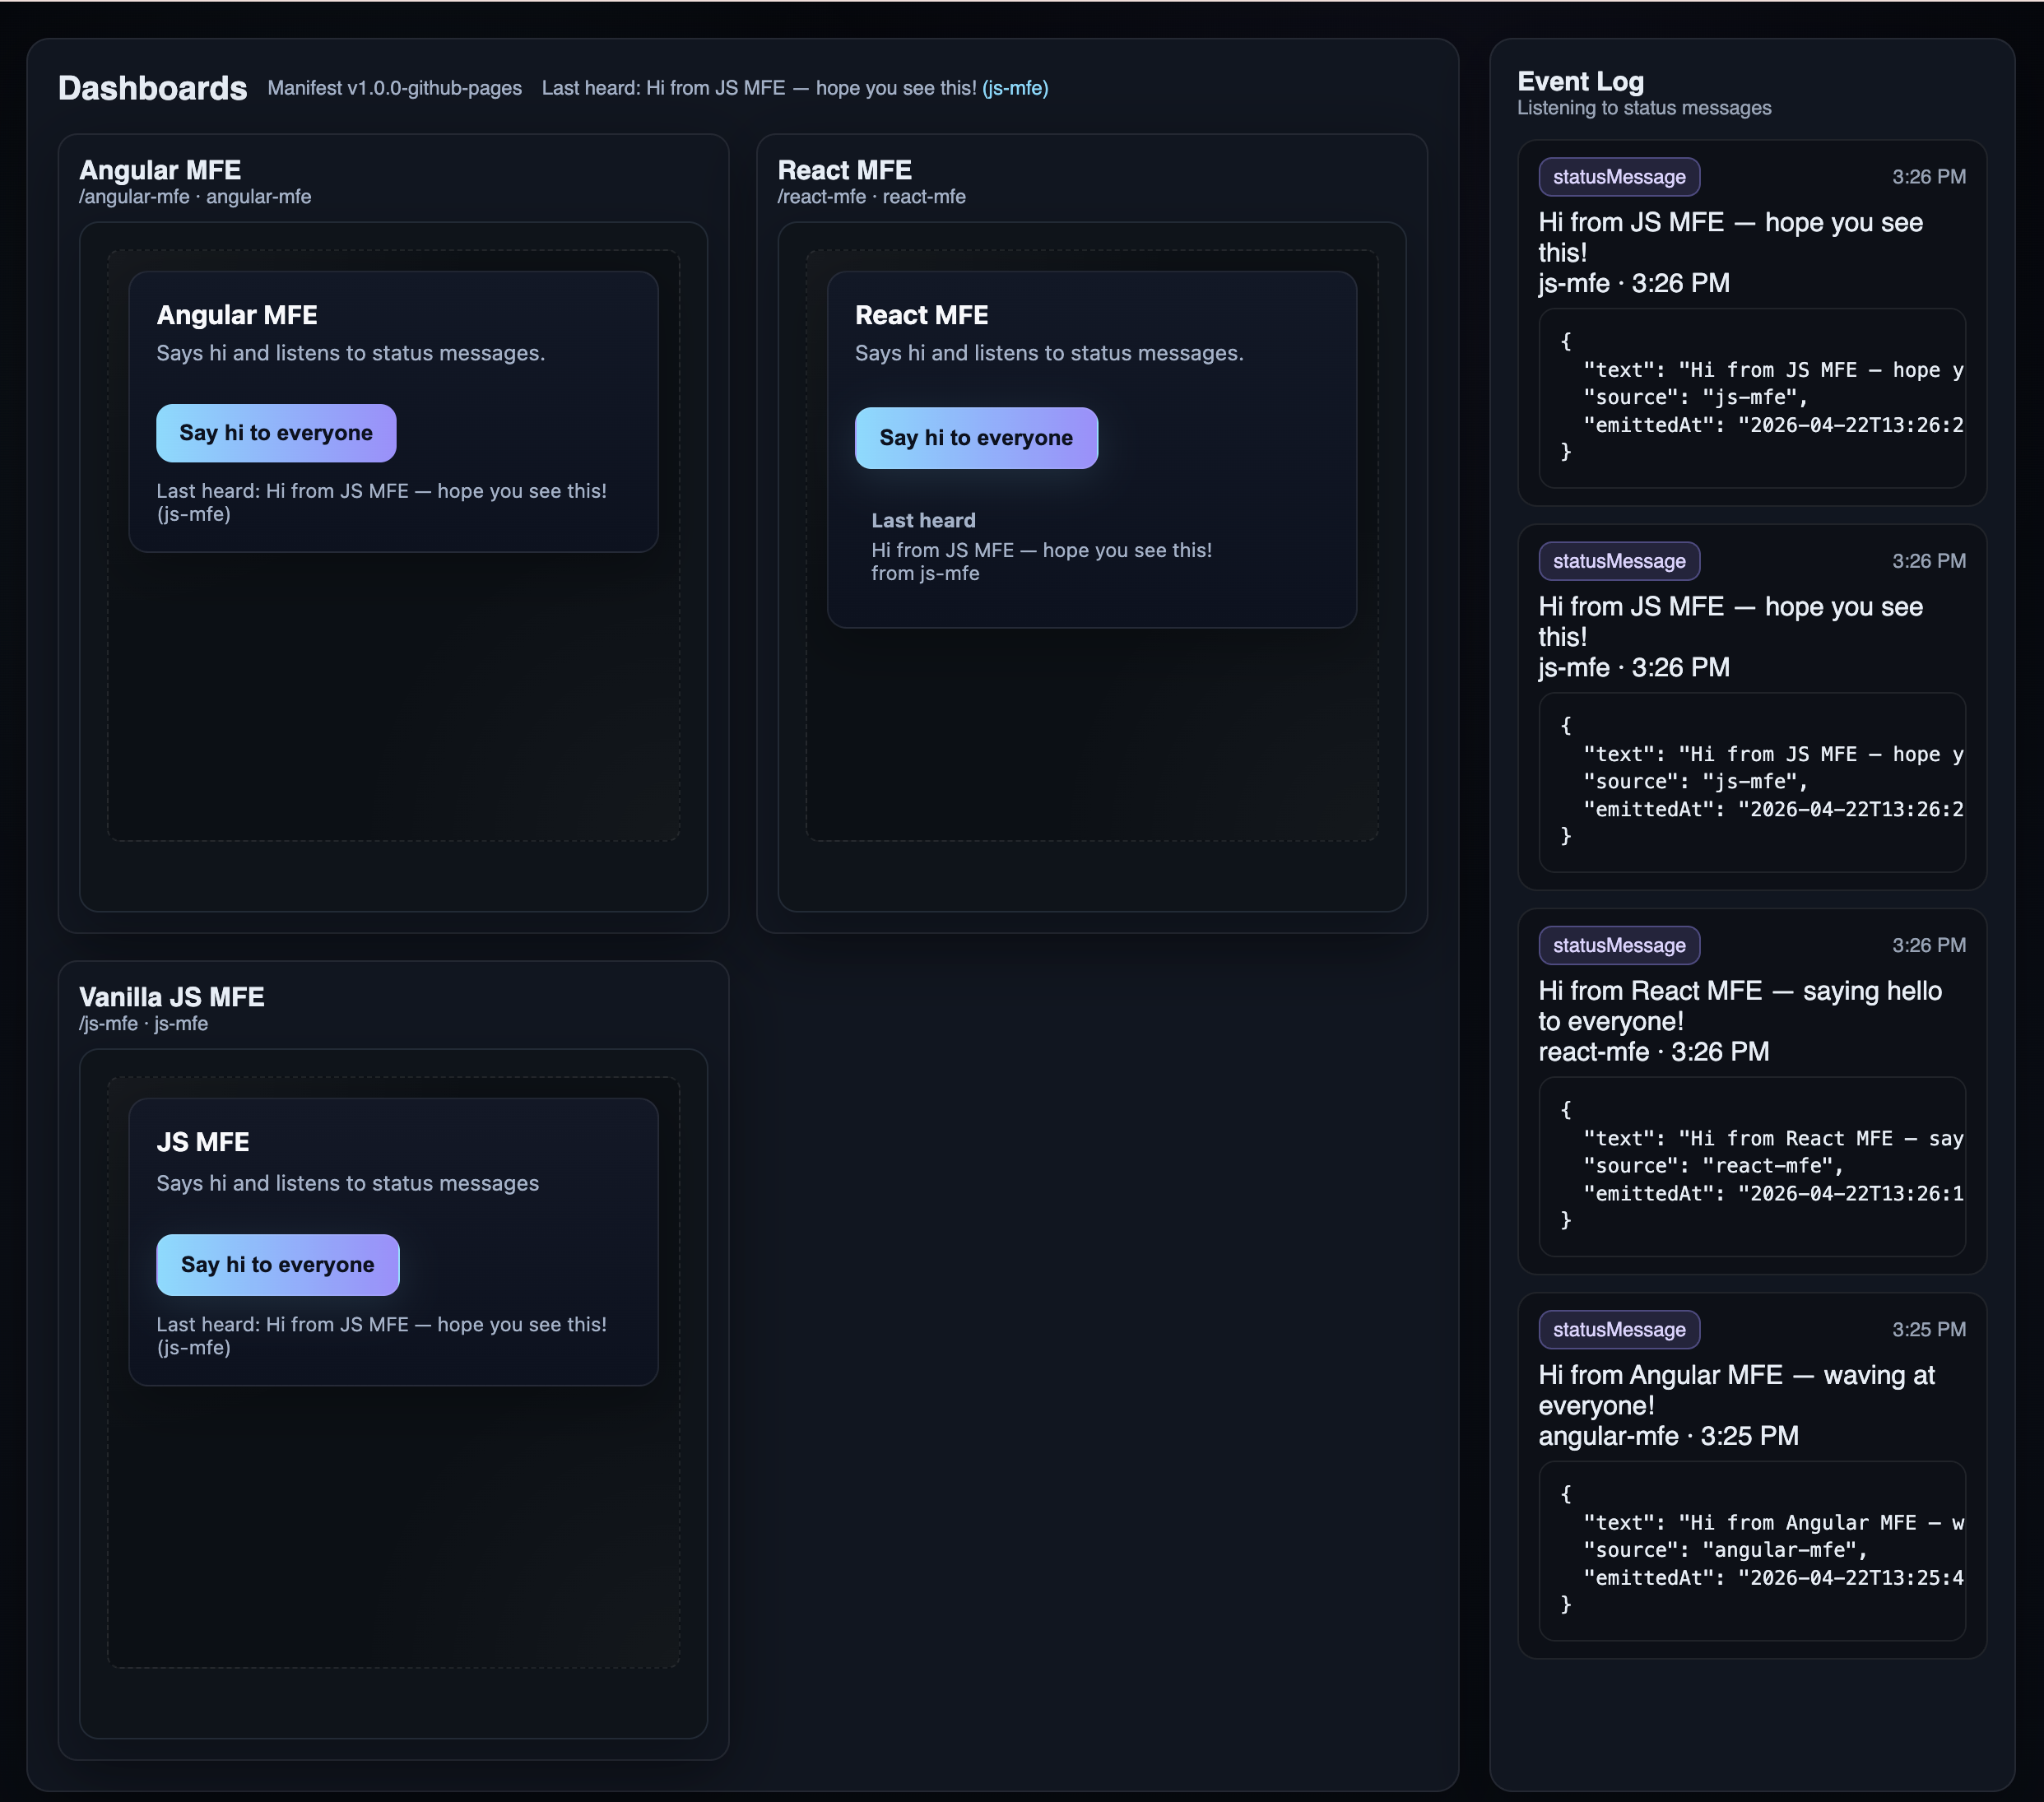Click the Vanilla JS MFE card title
Screen dimensions: 2044x1802
[172, 996]
